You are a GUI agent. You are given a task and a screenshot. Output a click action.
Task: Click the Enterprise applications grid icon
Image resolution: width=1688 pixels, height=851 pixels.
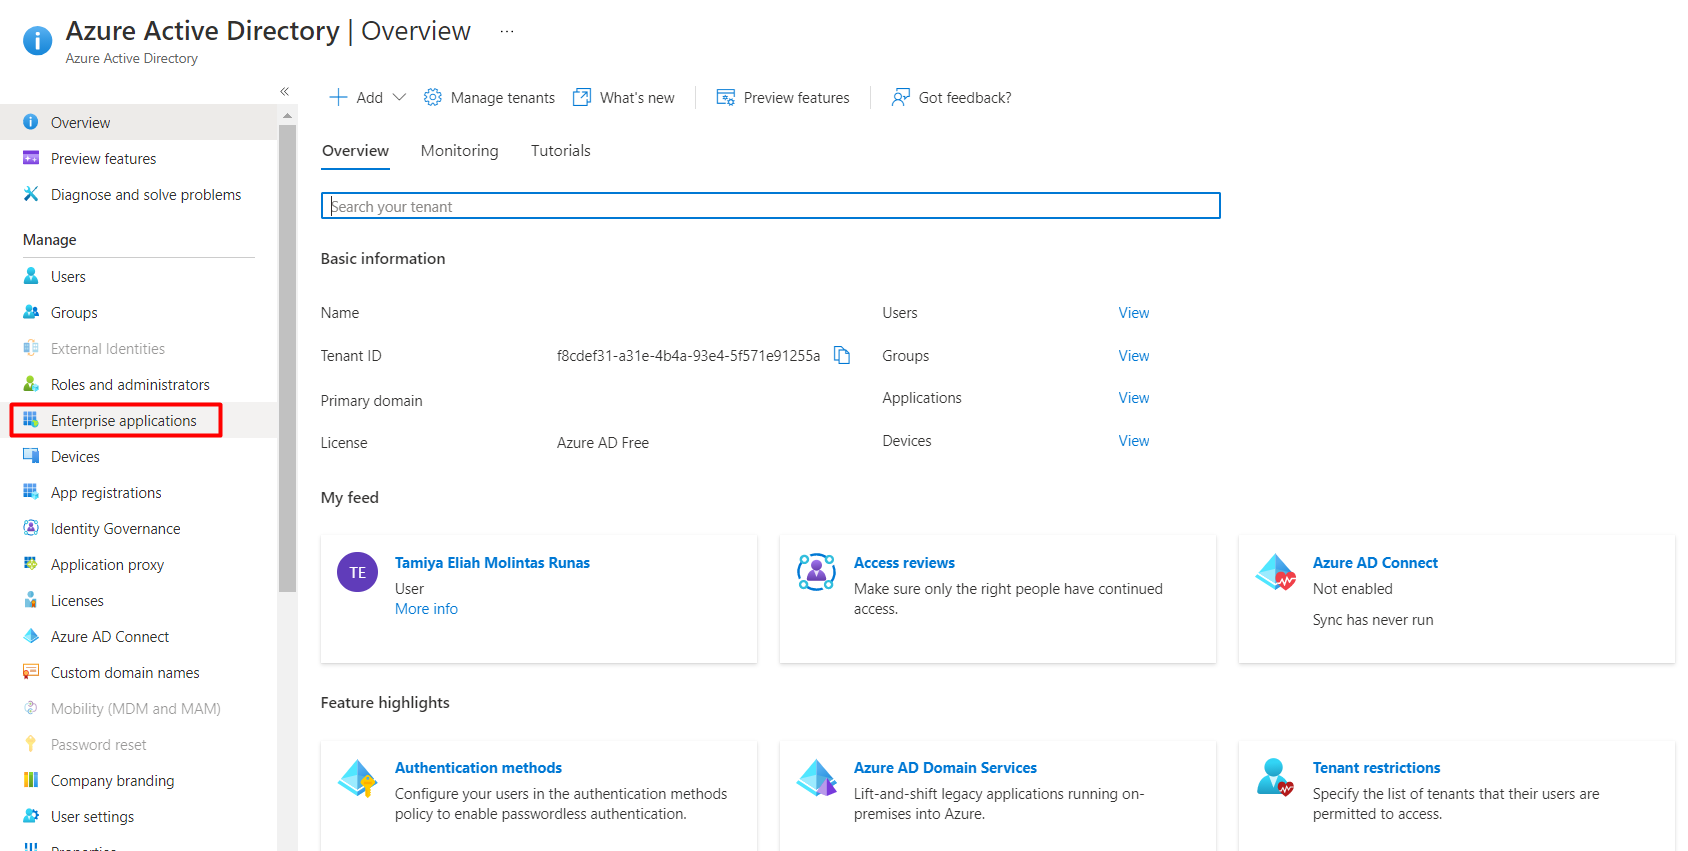coord(31,420)
